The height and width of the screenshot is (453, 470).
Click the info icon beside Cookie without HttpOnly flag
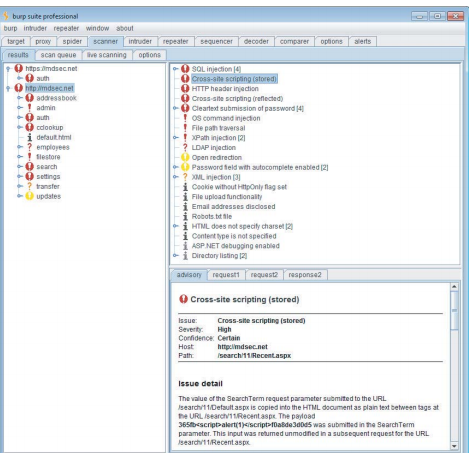pos(185,187)
